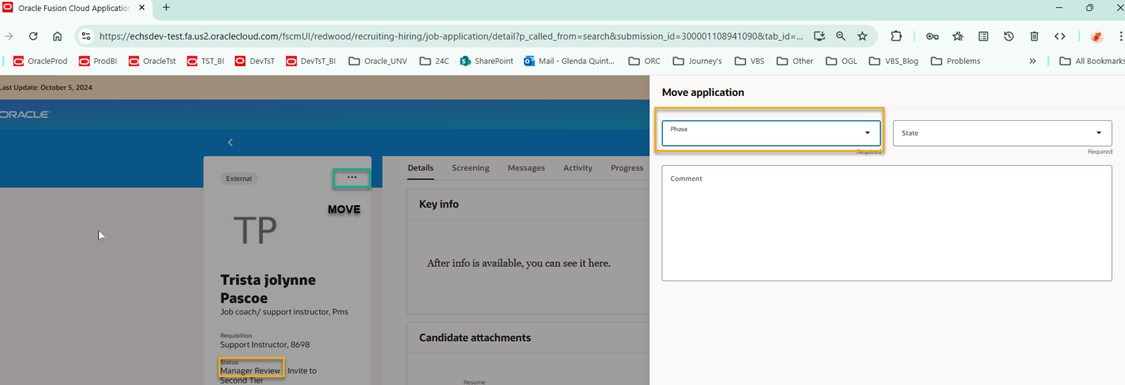Go to the browser home icon
The width and height of the screenshot is (1125, 385).
[57, 36]
